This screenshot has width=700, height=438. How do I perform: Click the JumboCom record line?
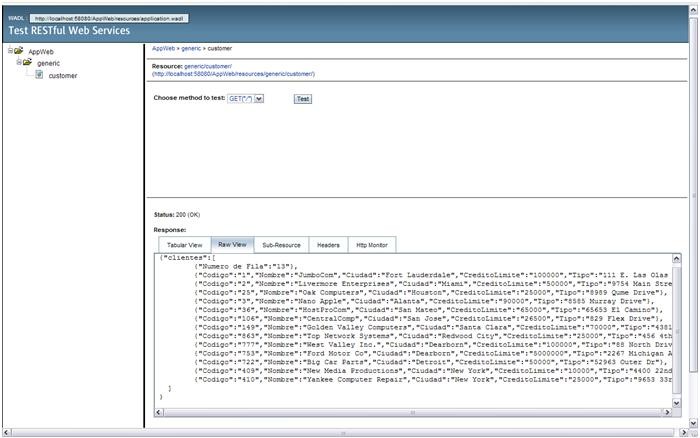(x=433, y=275)
